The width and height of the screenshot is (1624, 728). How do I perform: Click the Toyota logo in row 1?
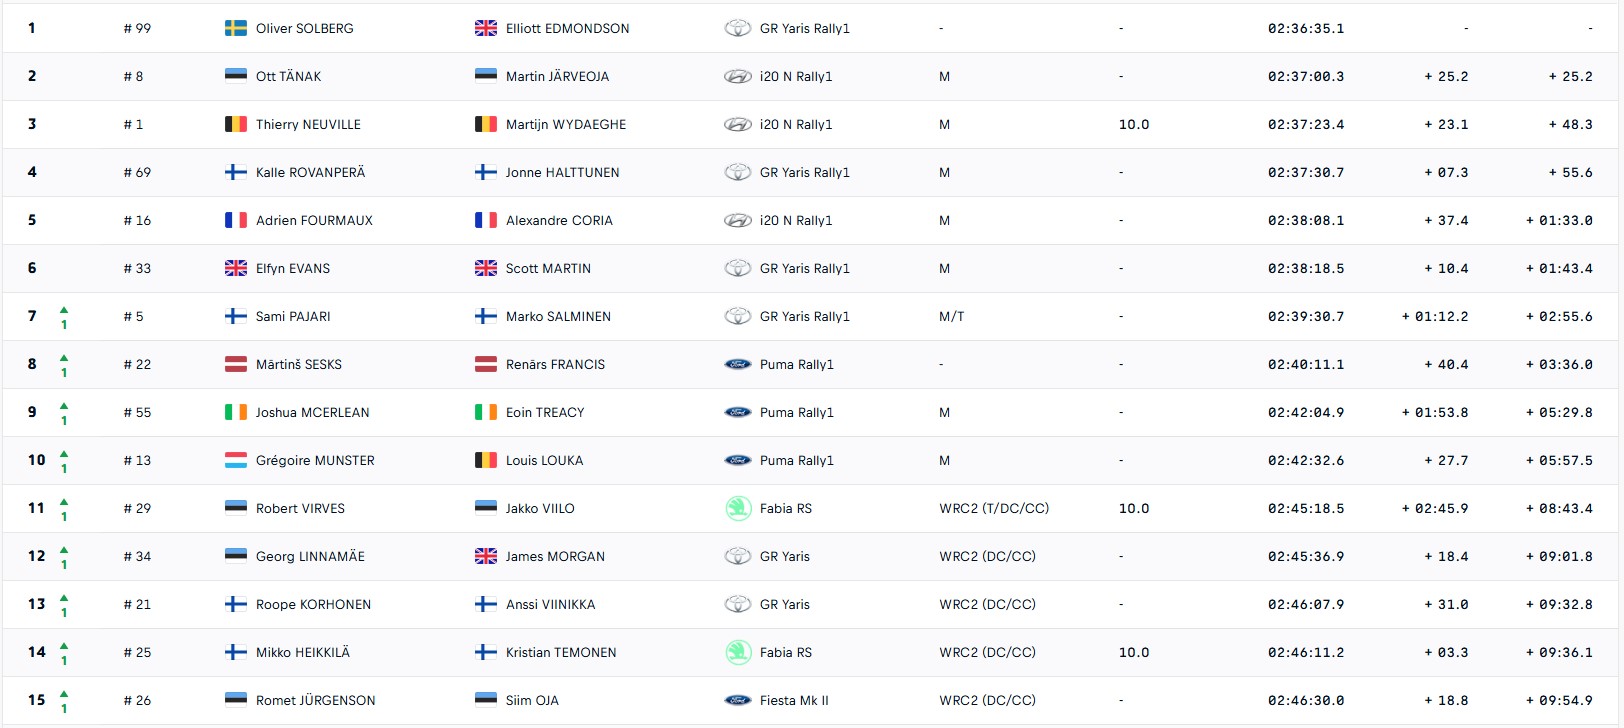pyautogui.click(x=738, y=28)
